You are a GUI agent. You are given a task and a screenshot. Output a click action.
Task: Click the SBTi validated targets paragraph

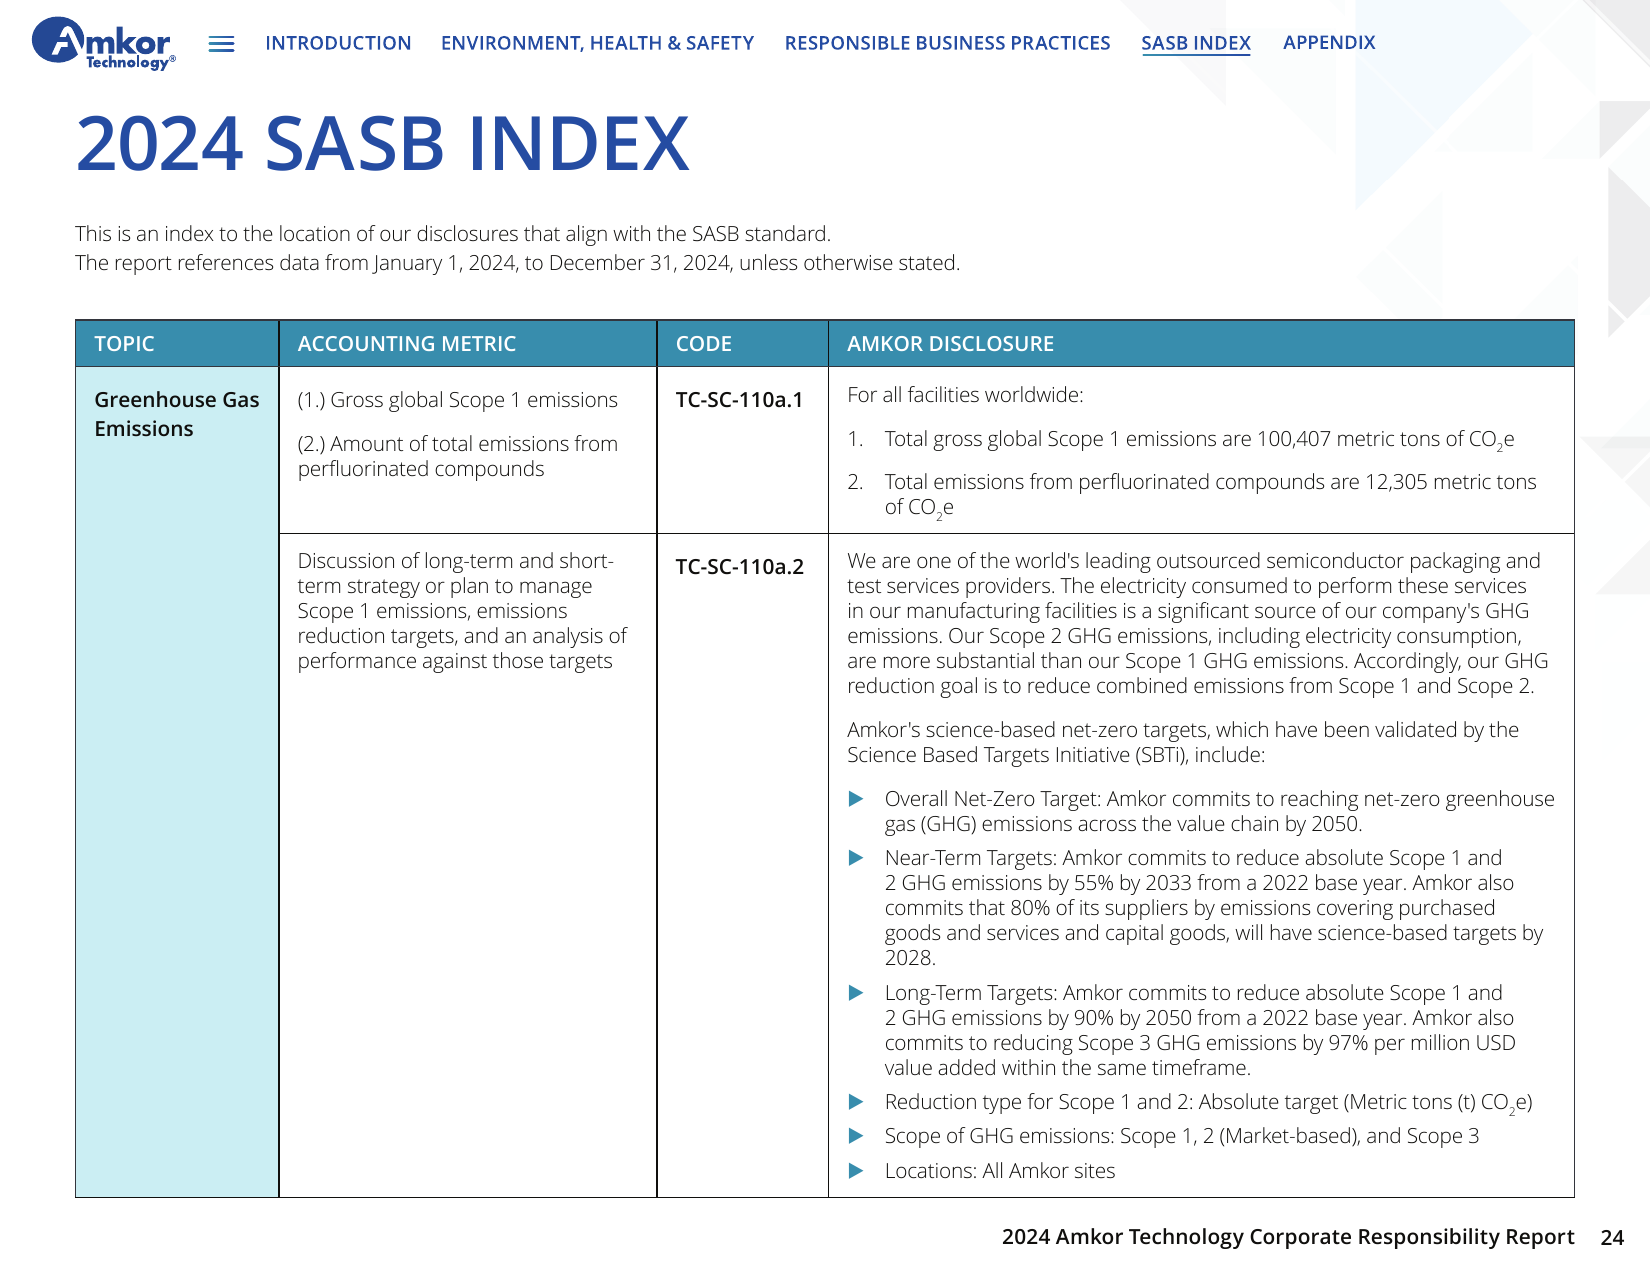(1183, 742)
